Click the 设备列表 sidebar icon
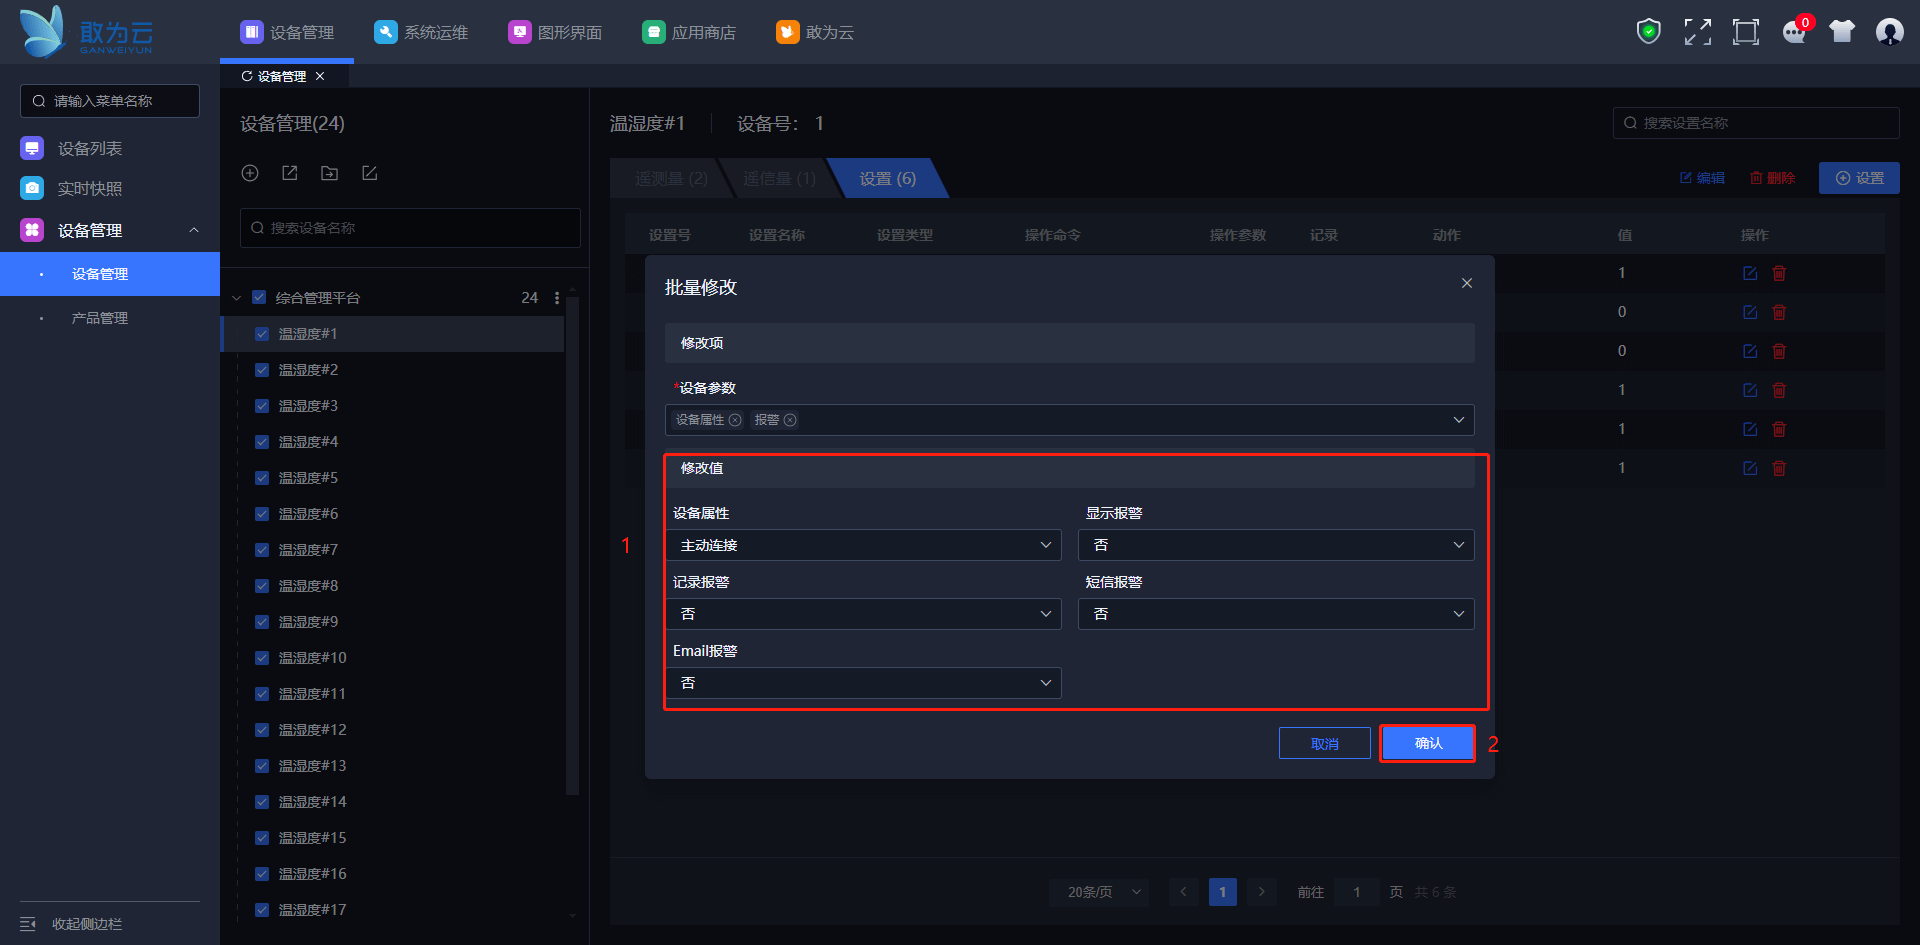The image size is (1920, 945). coord(32,148)
